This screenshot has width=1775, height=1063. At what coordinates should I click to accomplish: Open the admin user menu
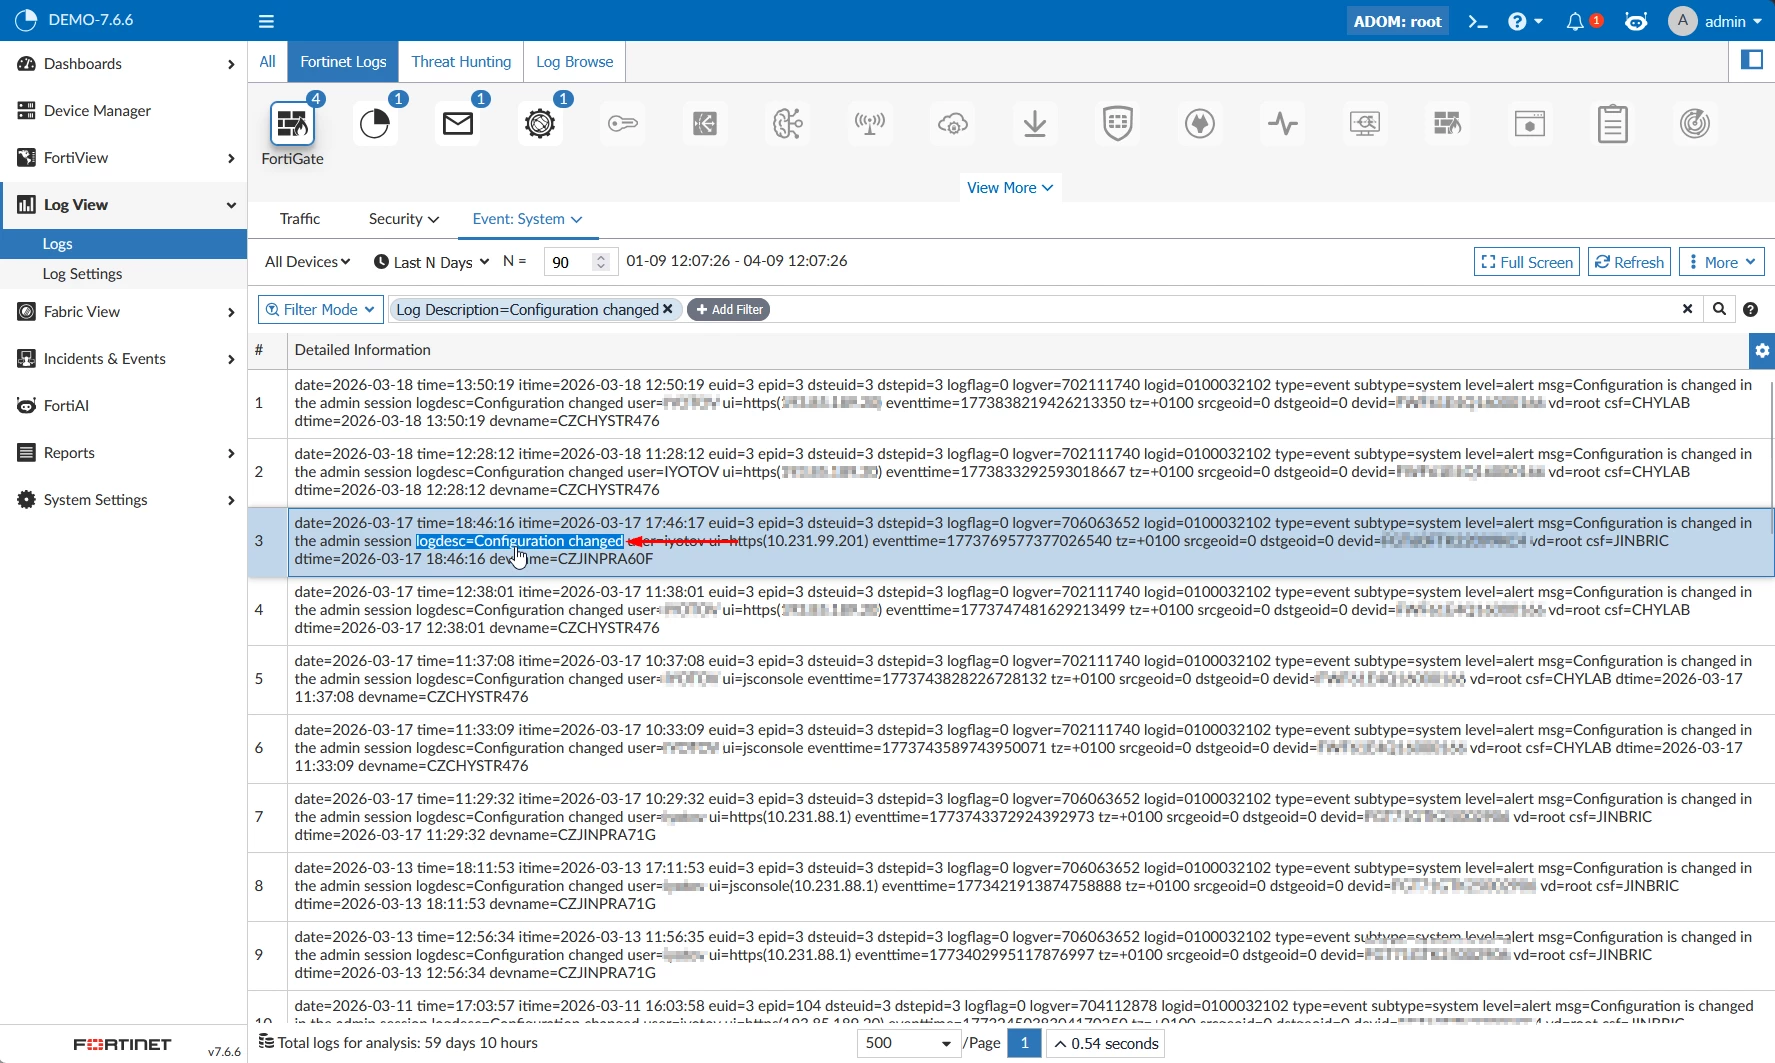point(1715,21)
